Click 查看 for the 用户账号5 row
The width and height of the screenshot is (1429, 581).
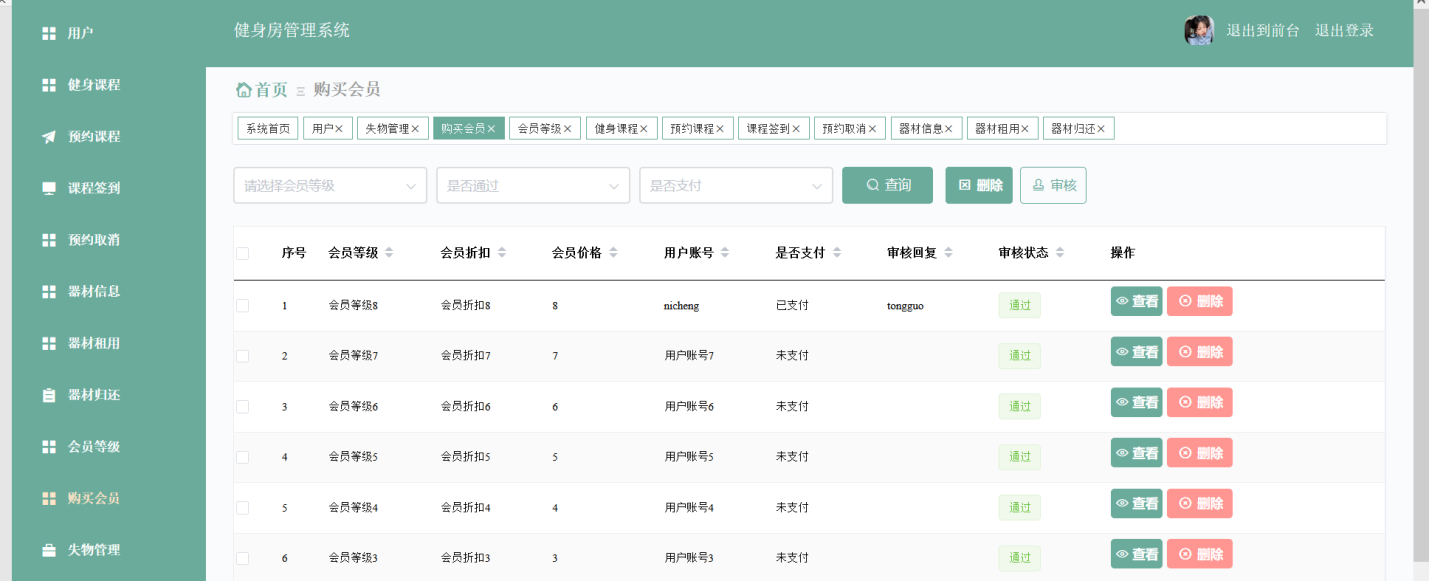click(x=1137, y=453)
